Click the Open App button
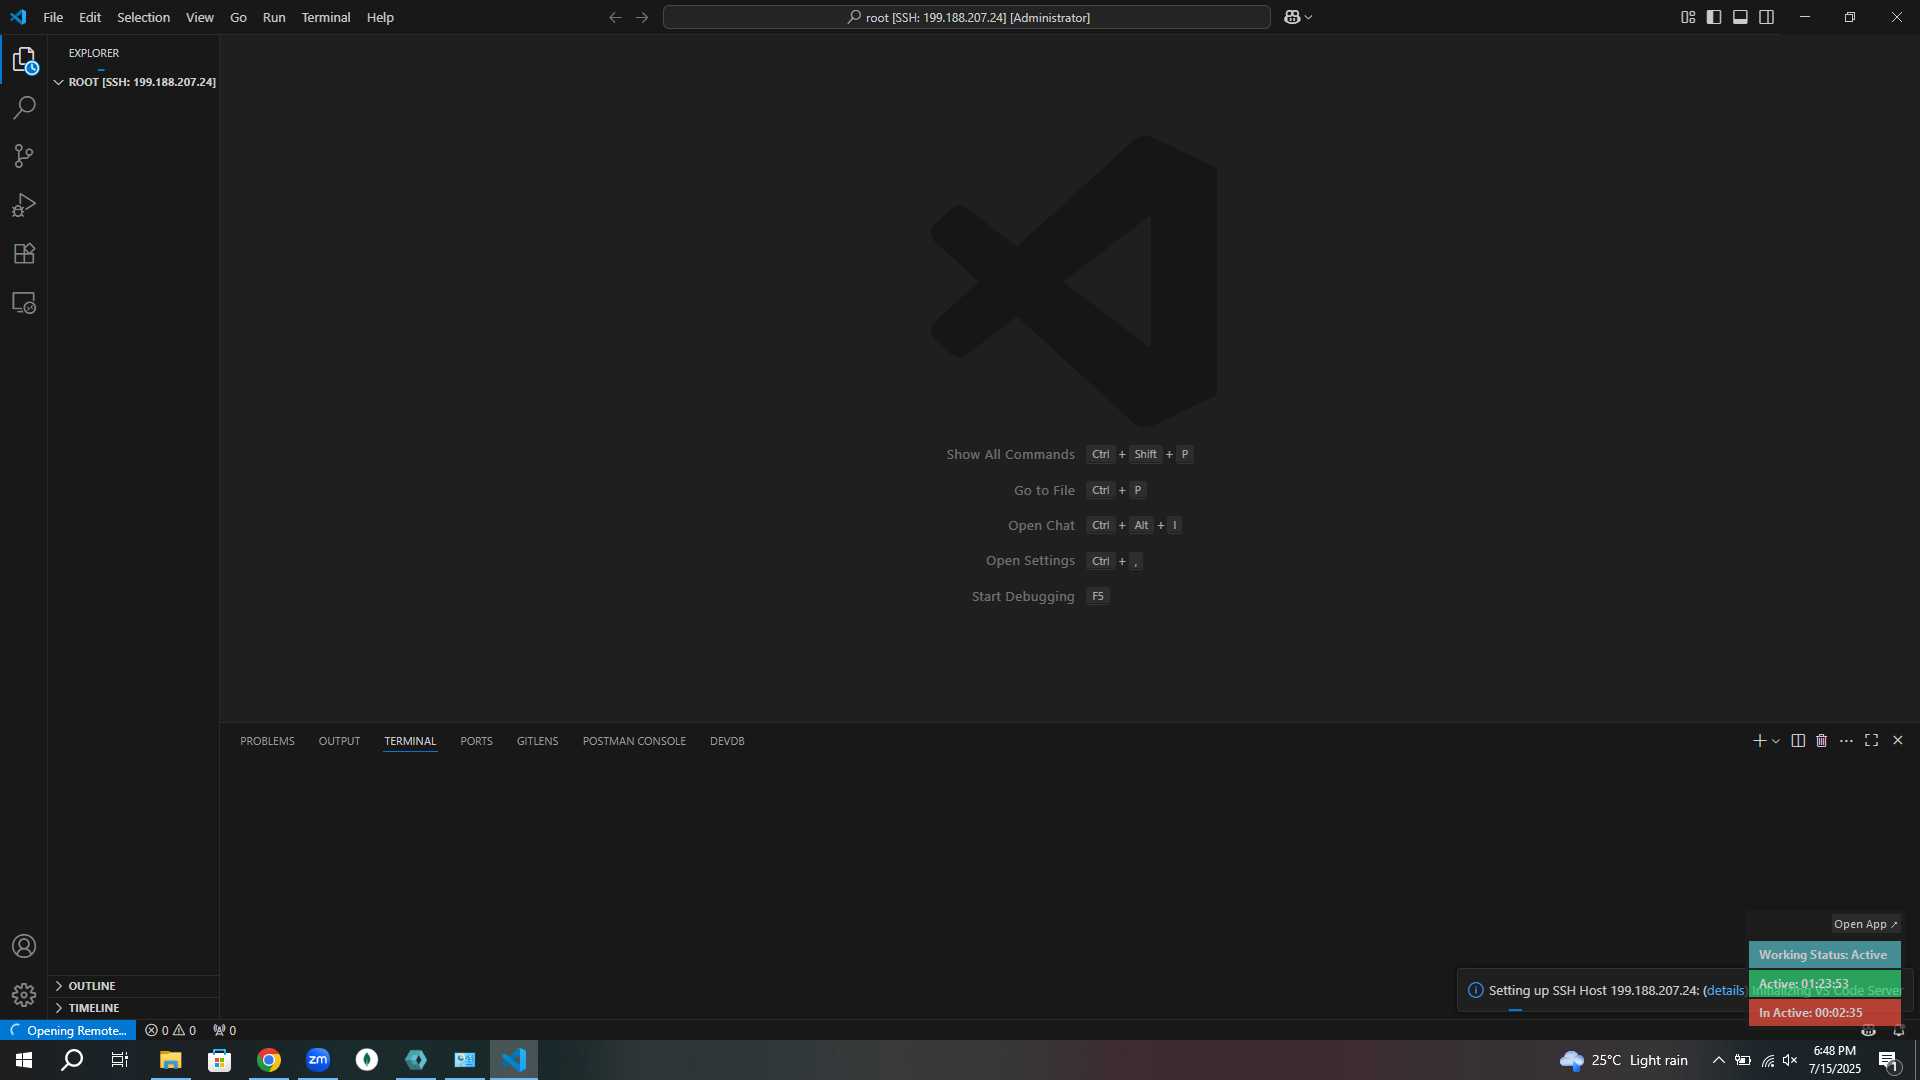Screen dimensions: 1920x1080 tap(1865, 924)
